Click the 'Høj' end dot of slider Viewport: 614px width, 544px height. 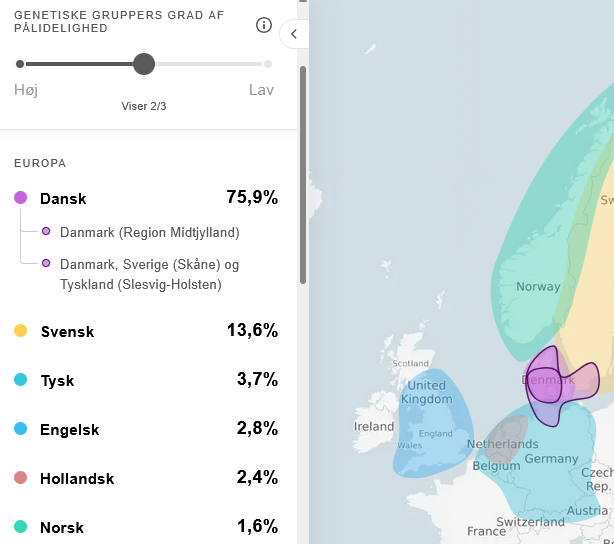click(20, 64)
